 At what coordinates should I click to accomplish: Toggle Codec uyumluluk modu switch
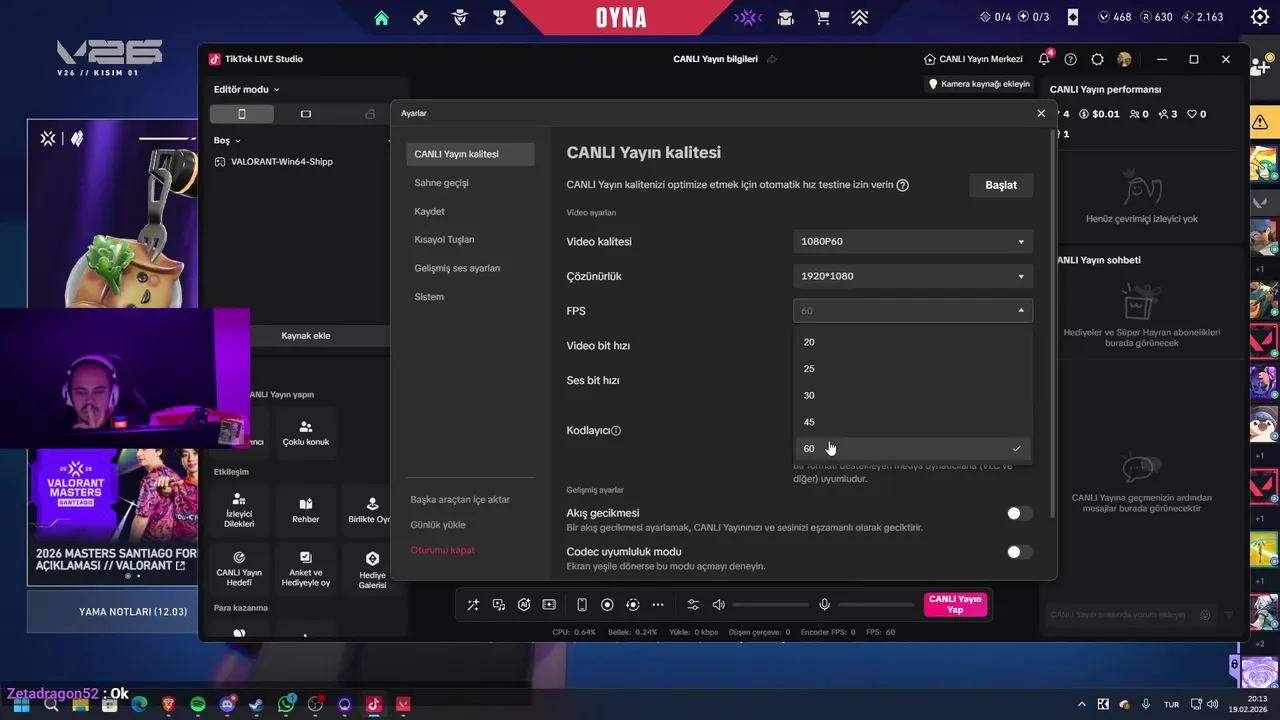click(1019, 552)
